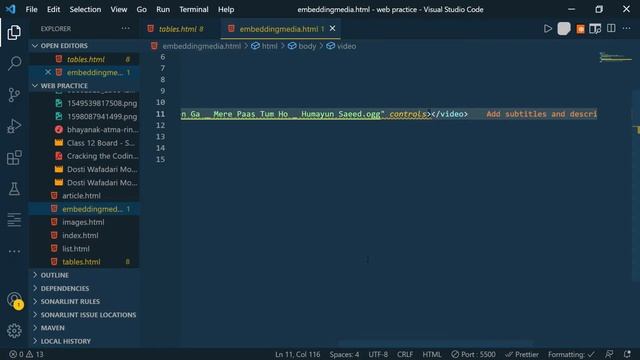Select the embeddingmedia.html editor tab
This screenshot has height=360, width=640.
point(279,29)
